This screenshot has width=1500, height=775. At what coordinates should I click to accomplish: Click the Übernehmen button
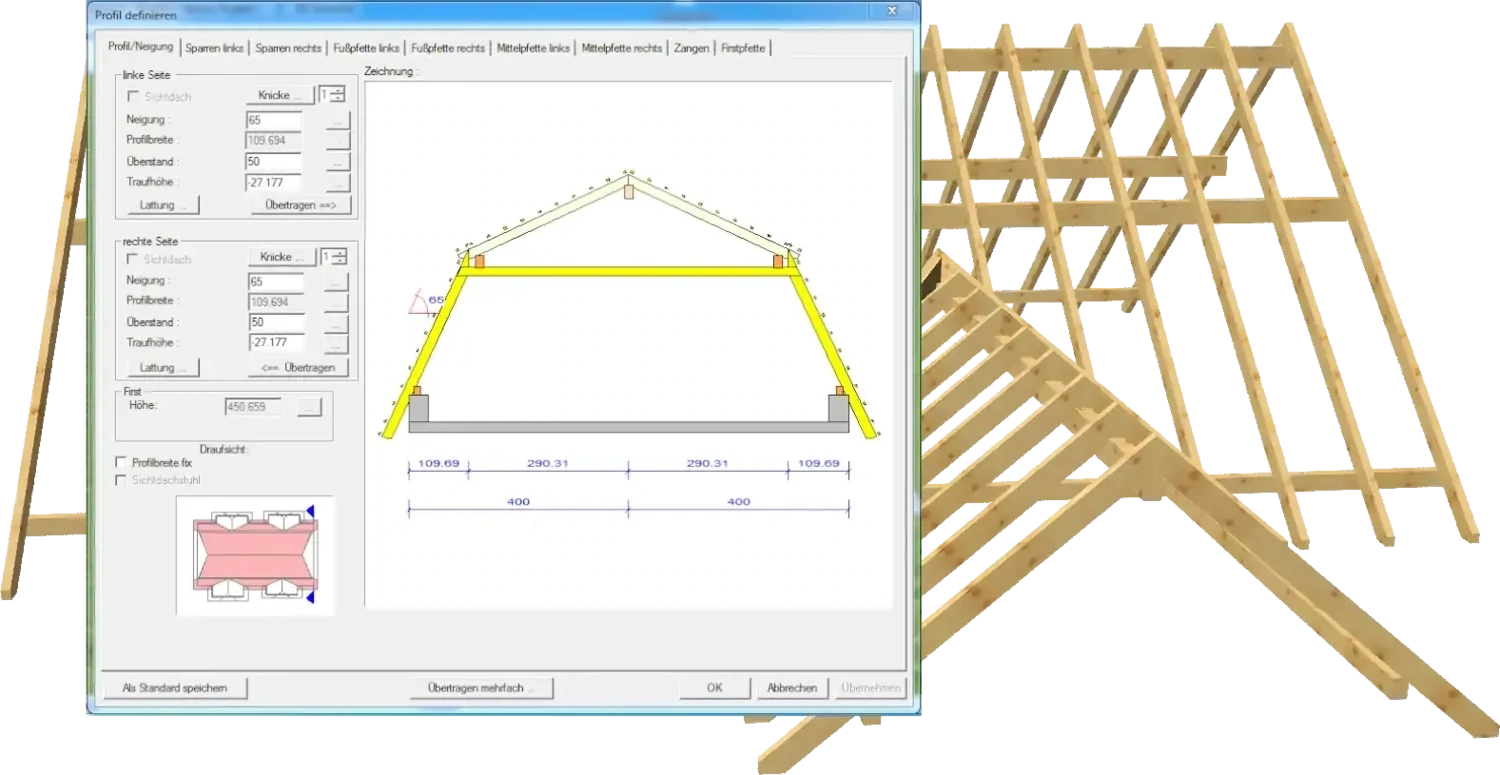(x=870, y=688)
